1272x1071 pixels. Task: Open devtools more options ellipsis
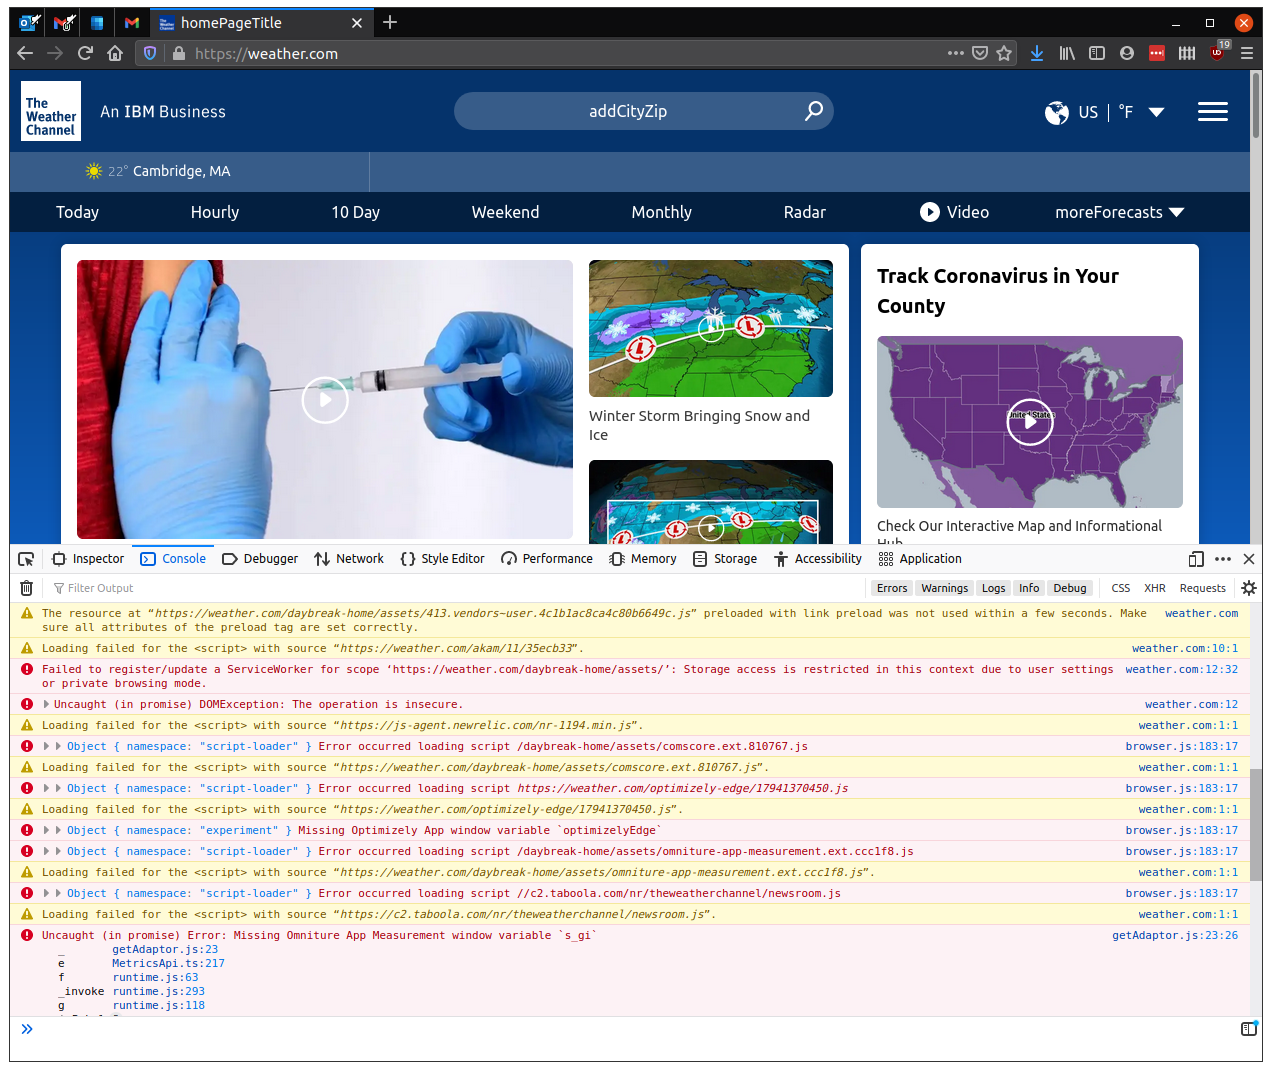point(1223,559)
